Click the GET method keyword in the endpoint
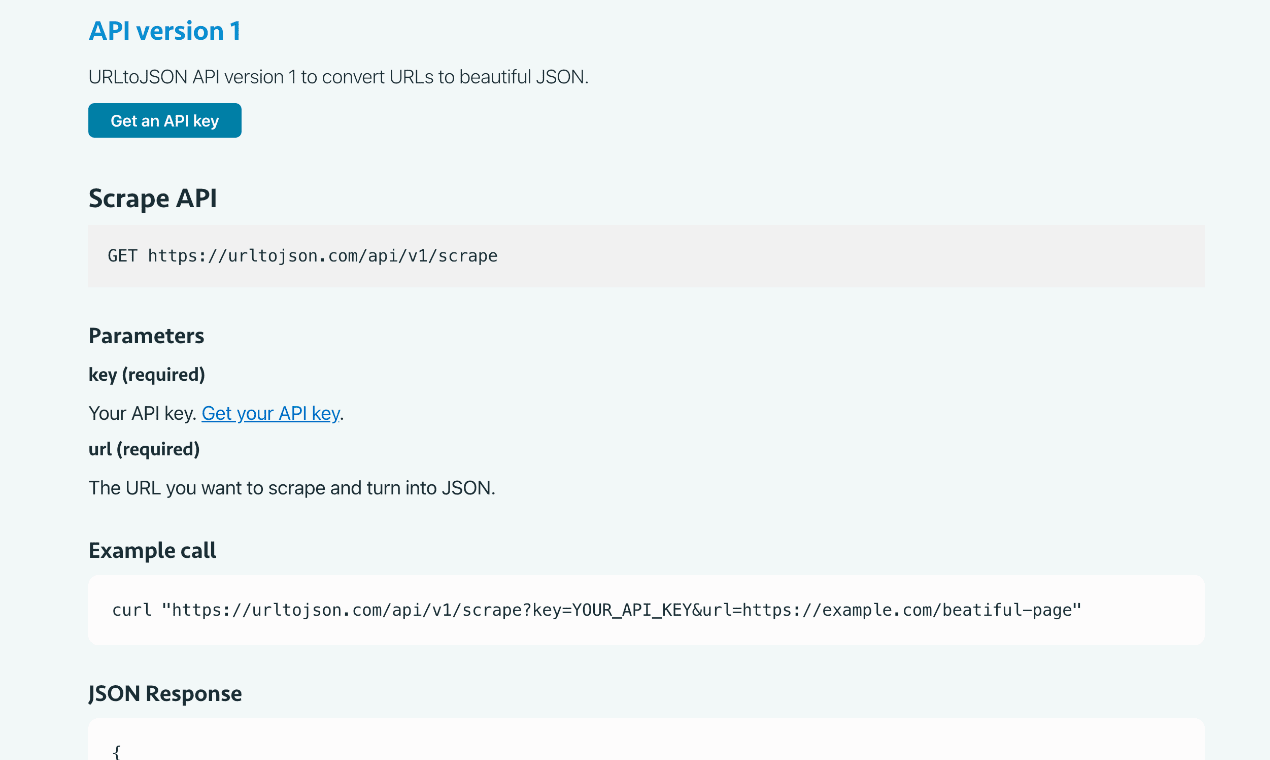 pos(121,256)
